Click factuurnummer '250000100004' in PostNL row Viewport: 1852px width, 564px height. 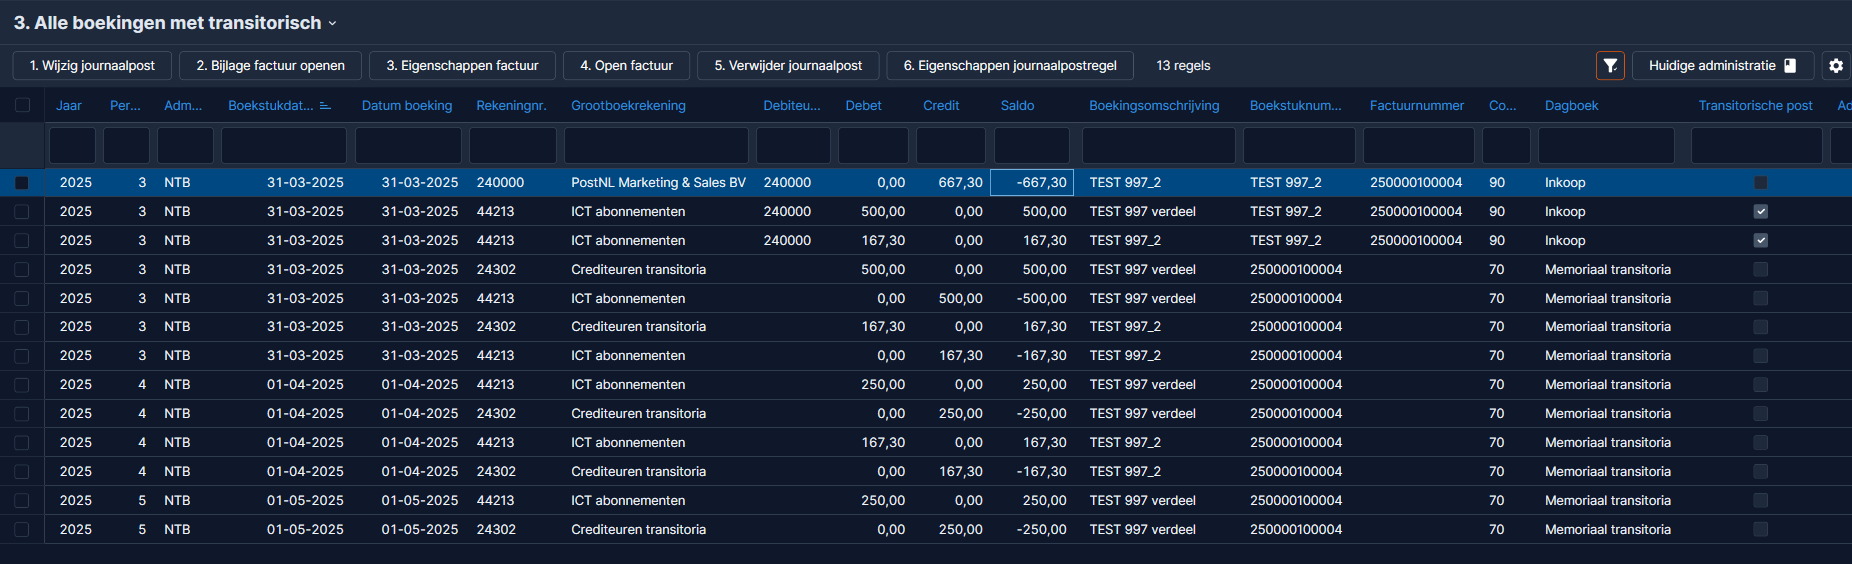click(1416, 183)
